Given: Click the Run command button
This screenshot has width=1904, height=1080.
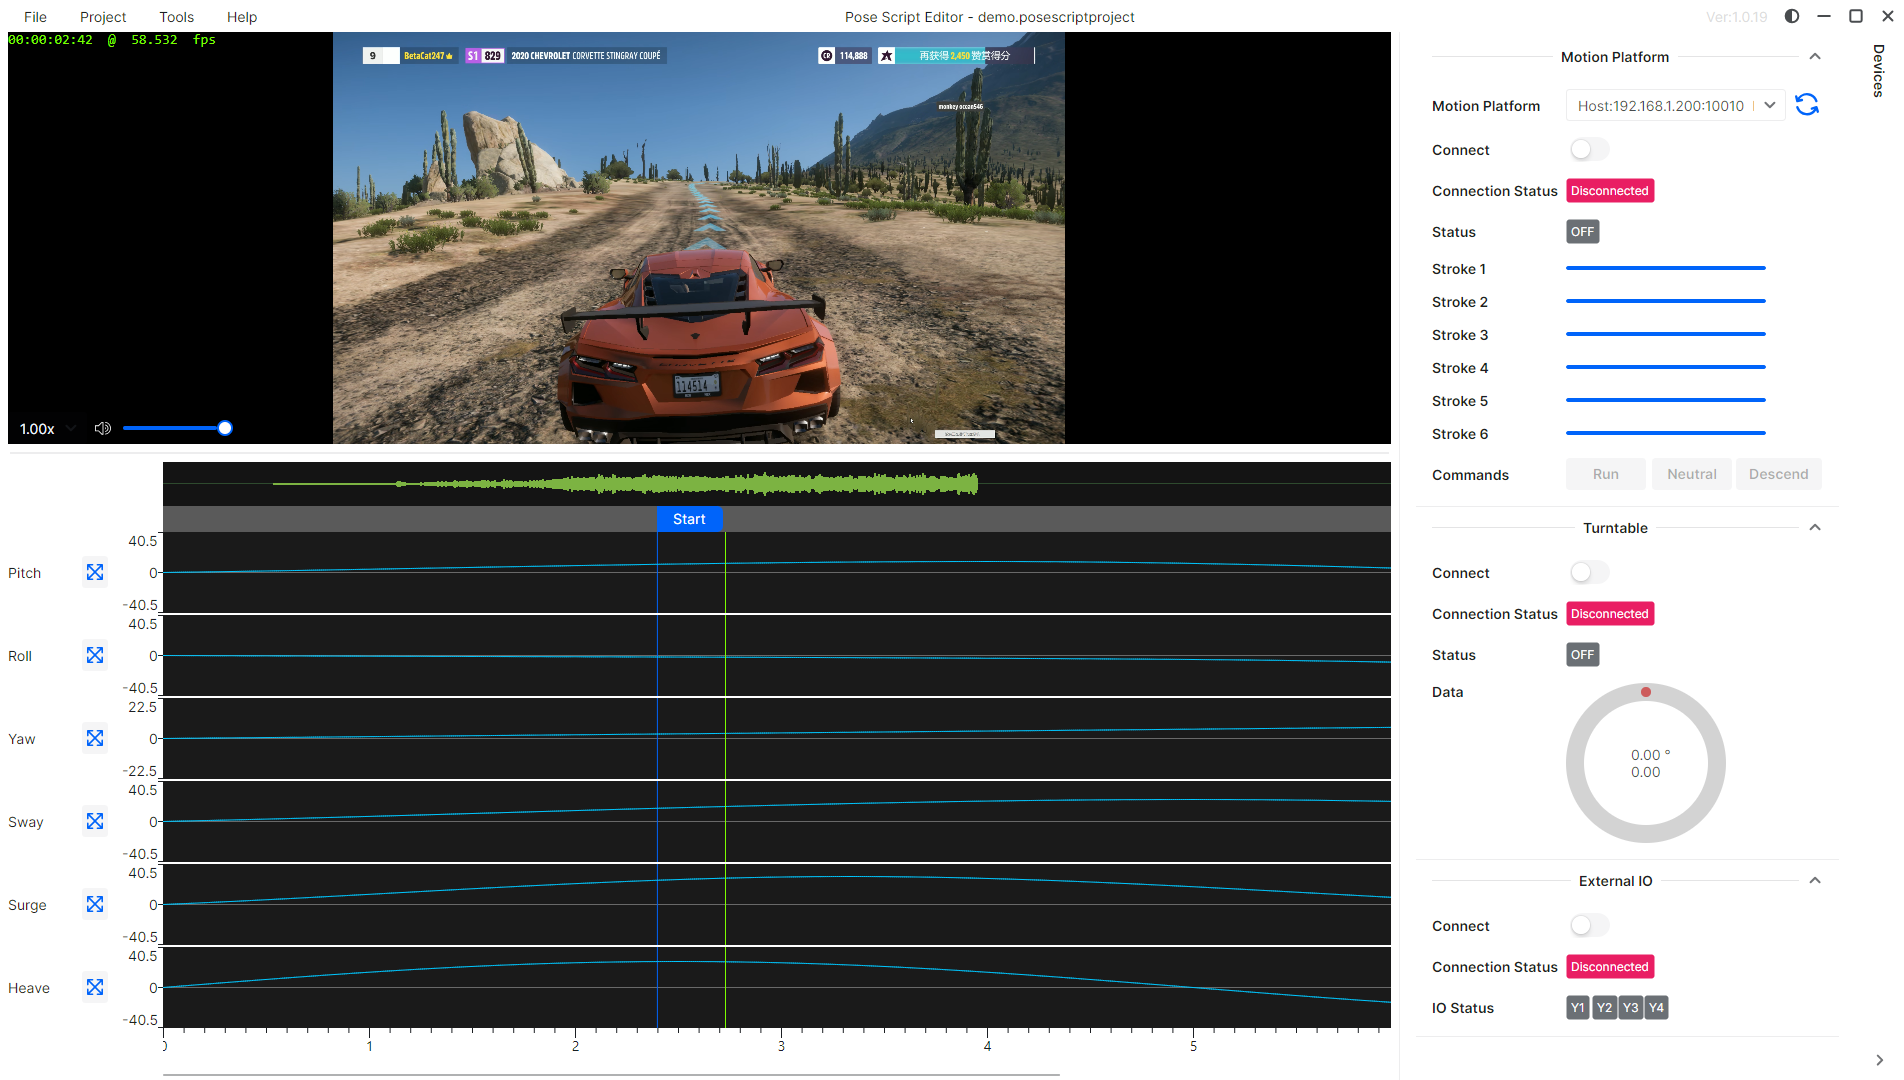Looking at the screenshot, I should [1606, 474].
